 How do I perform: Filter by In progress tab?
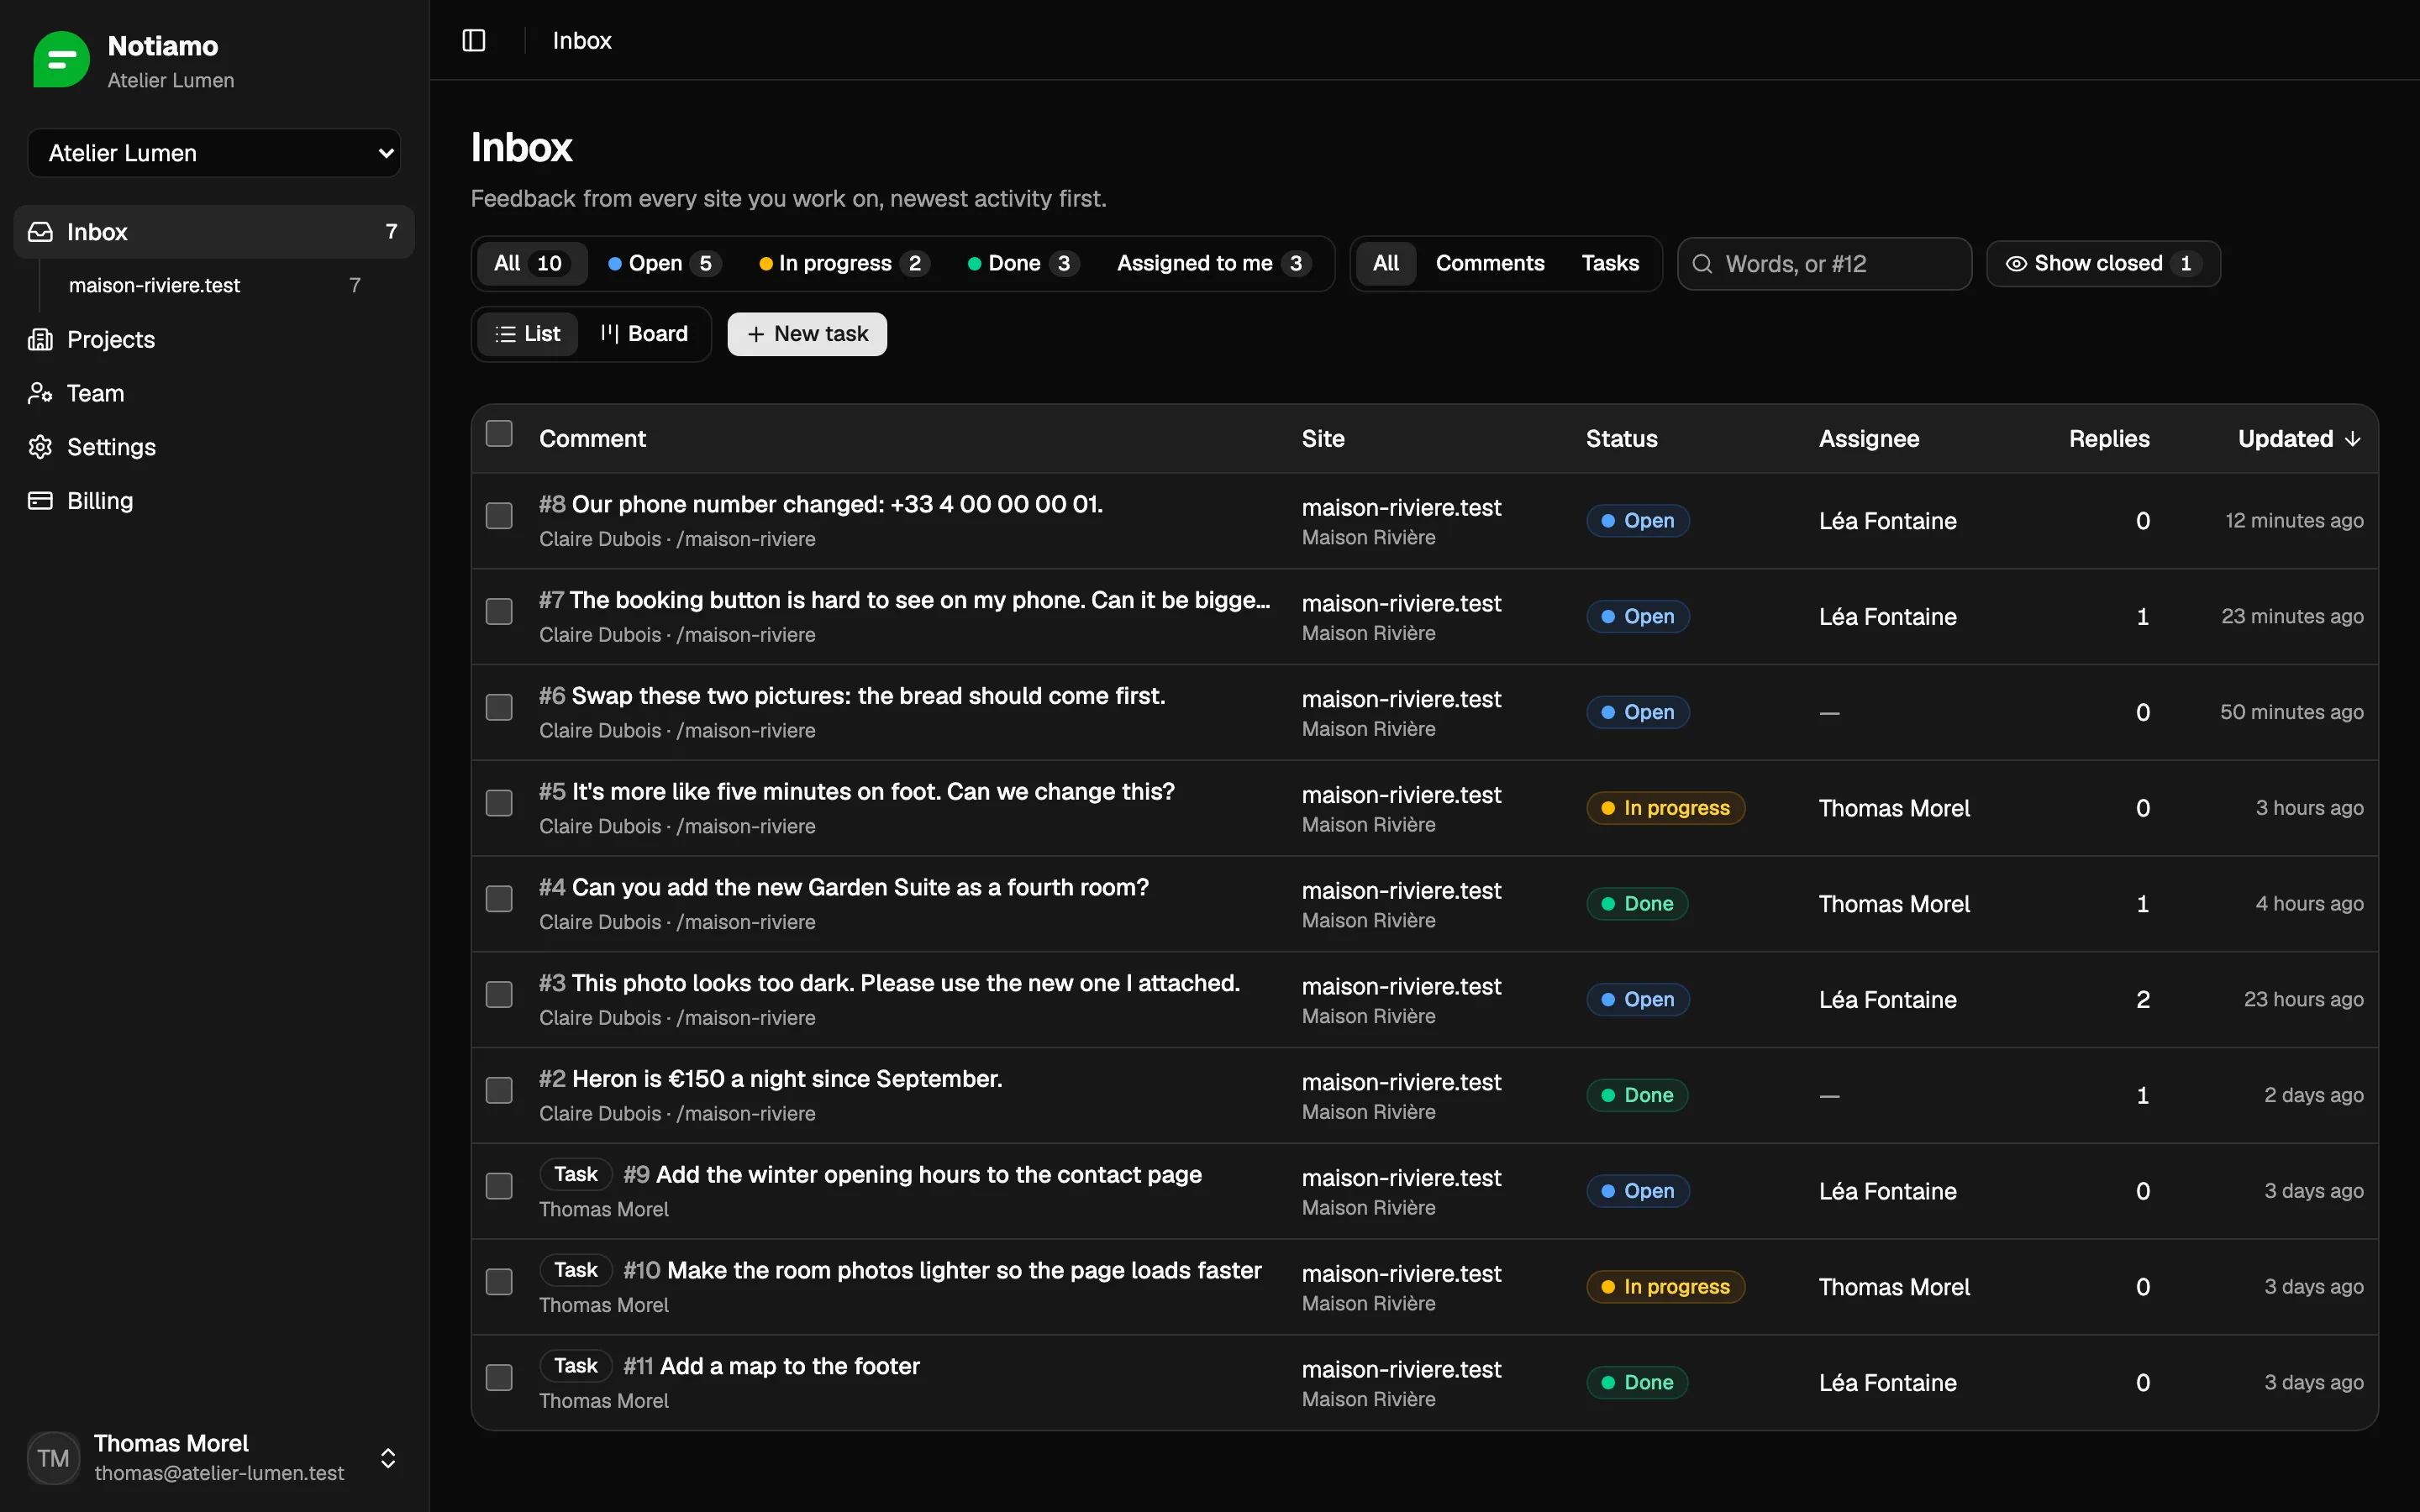pyautogui.click(x=844, y=264)
